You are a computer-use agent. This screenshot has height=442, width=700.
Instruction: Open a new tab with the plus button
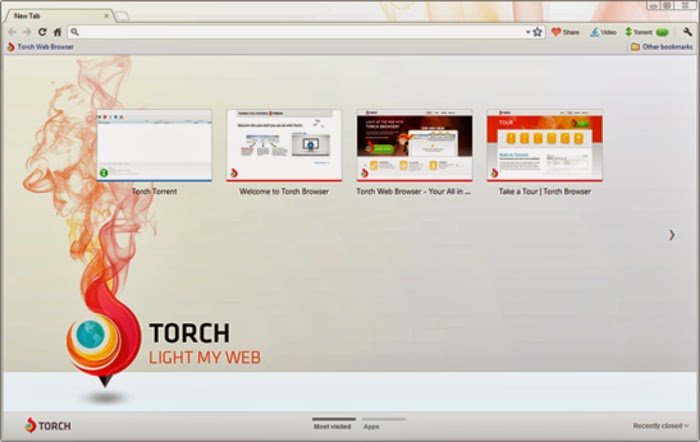pyautogui.click(x=122, y=17)
